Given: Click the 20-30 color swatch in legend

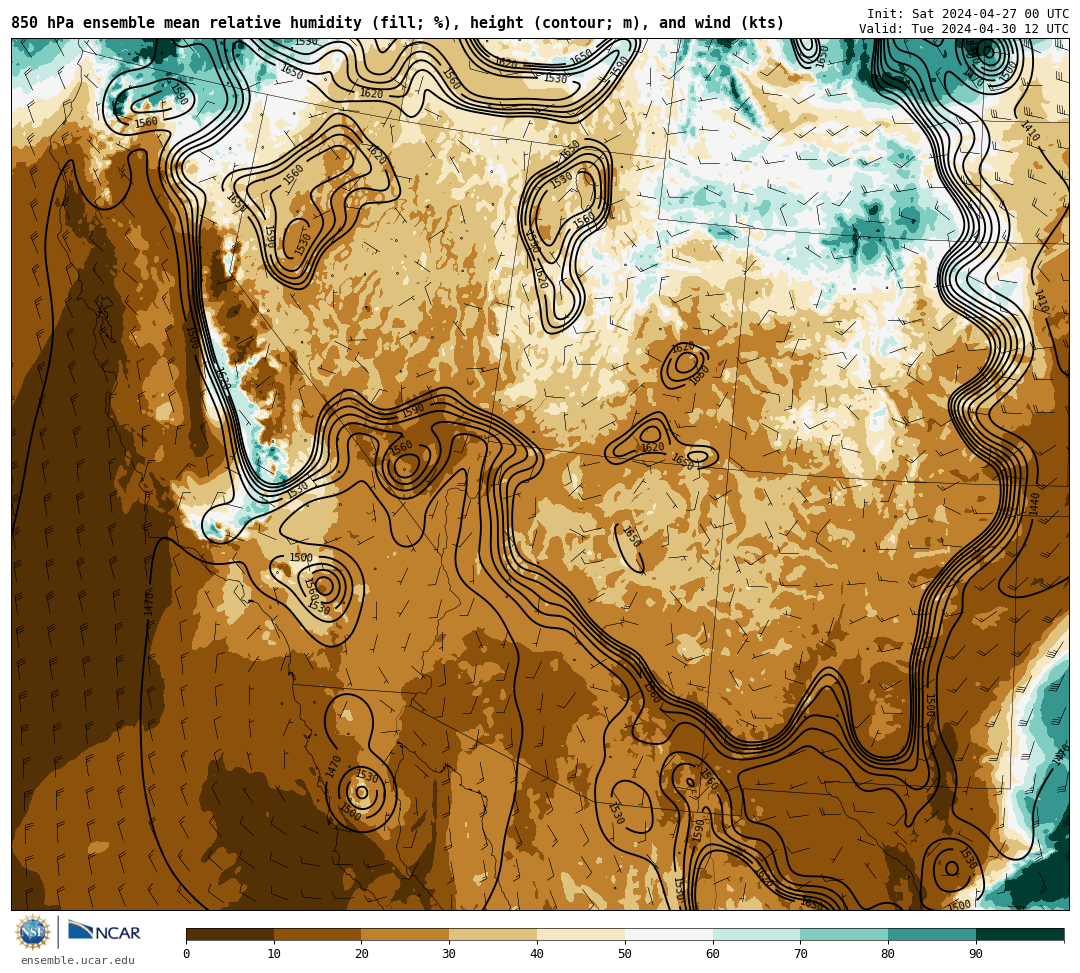Looking at the screenshot, I should click(405, 934).
